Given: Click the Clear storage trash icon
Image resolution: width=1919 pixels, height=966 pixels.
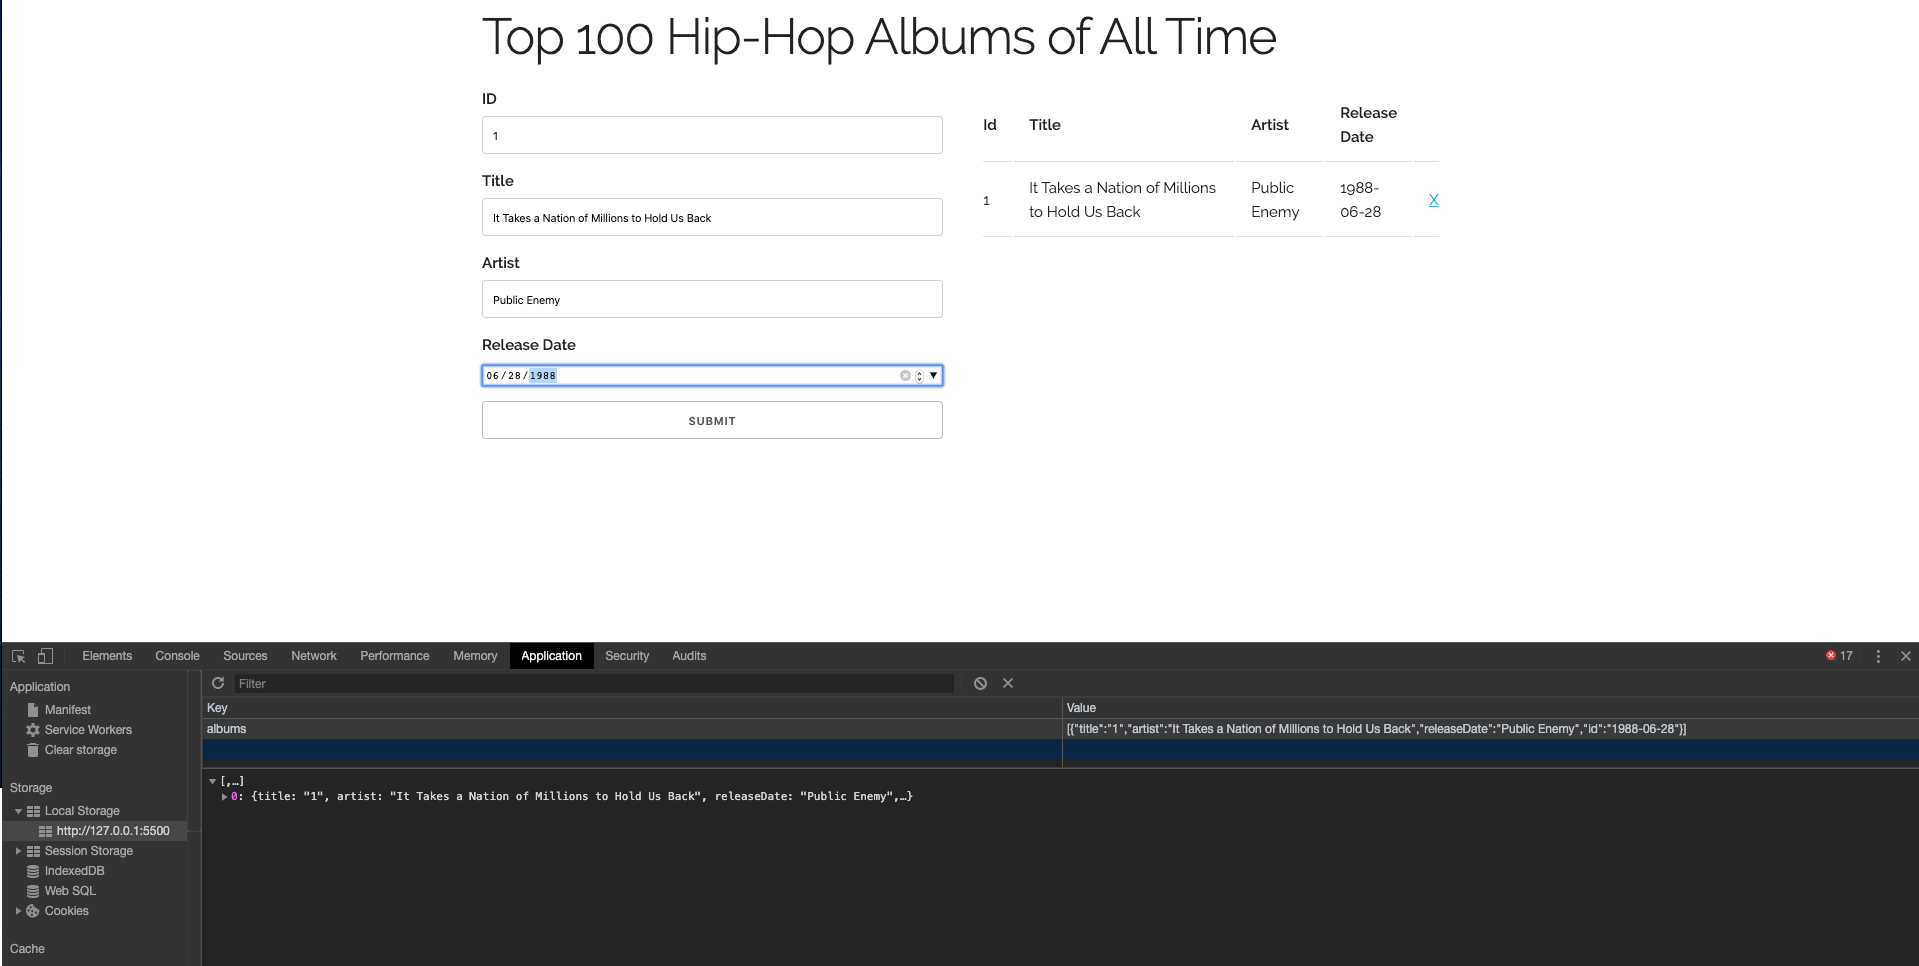Looking at the screenshot, I should 33,750.
